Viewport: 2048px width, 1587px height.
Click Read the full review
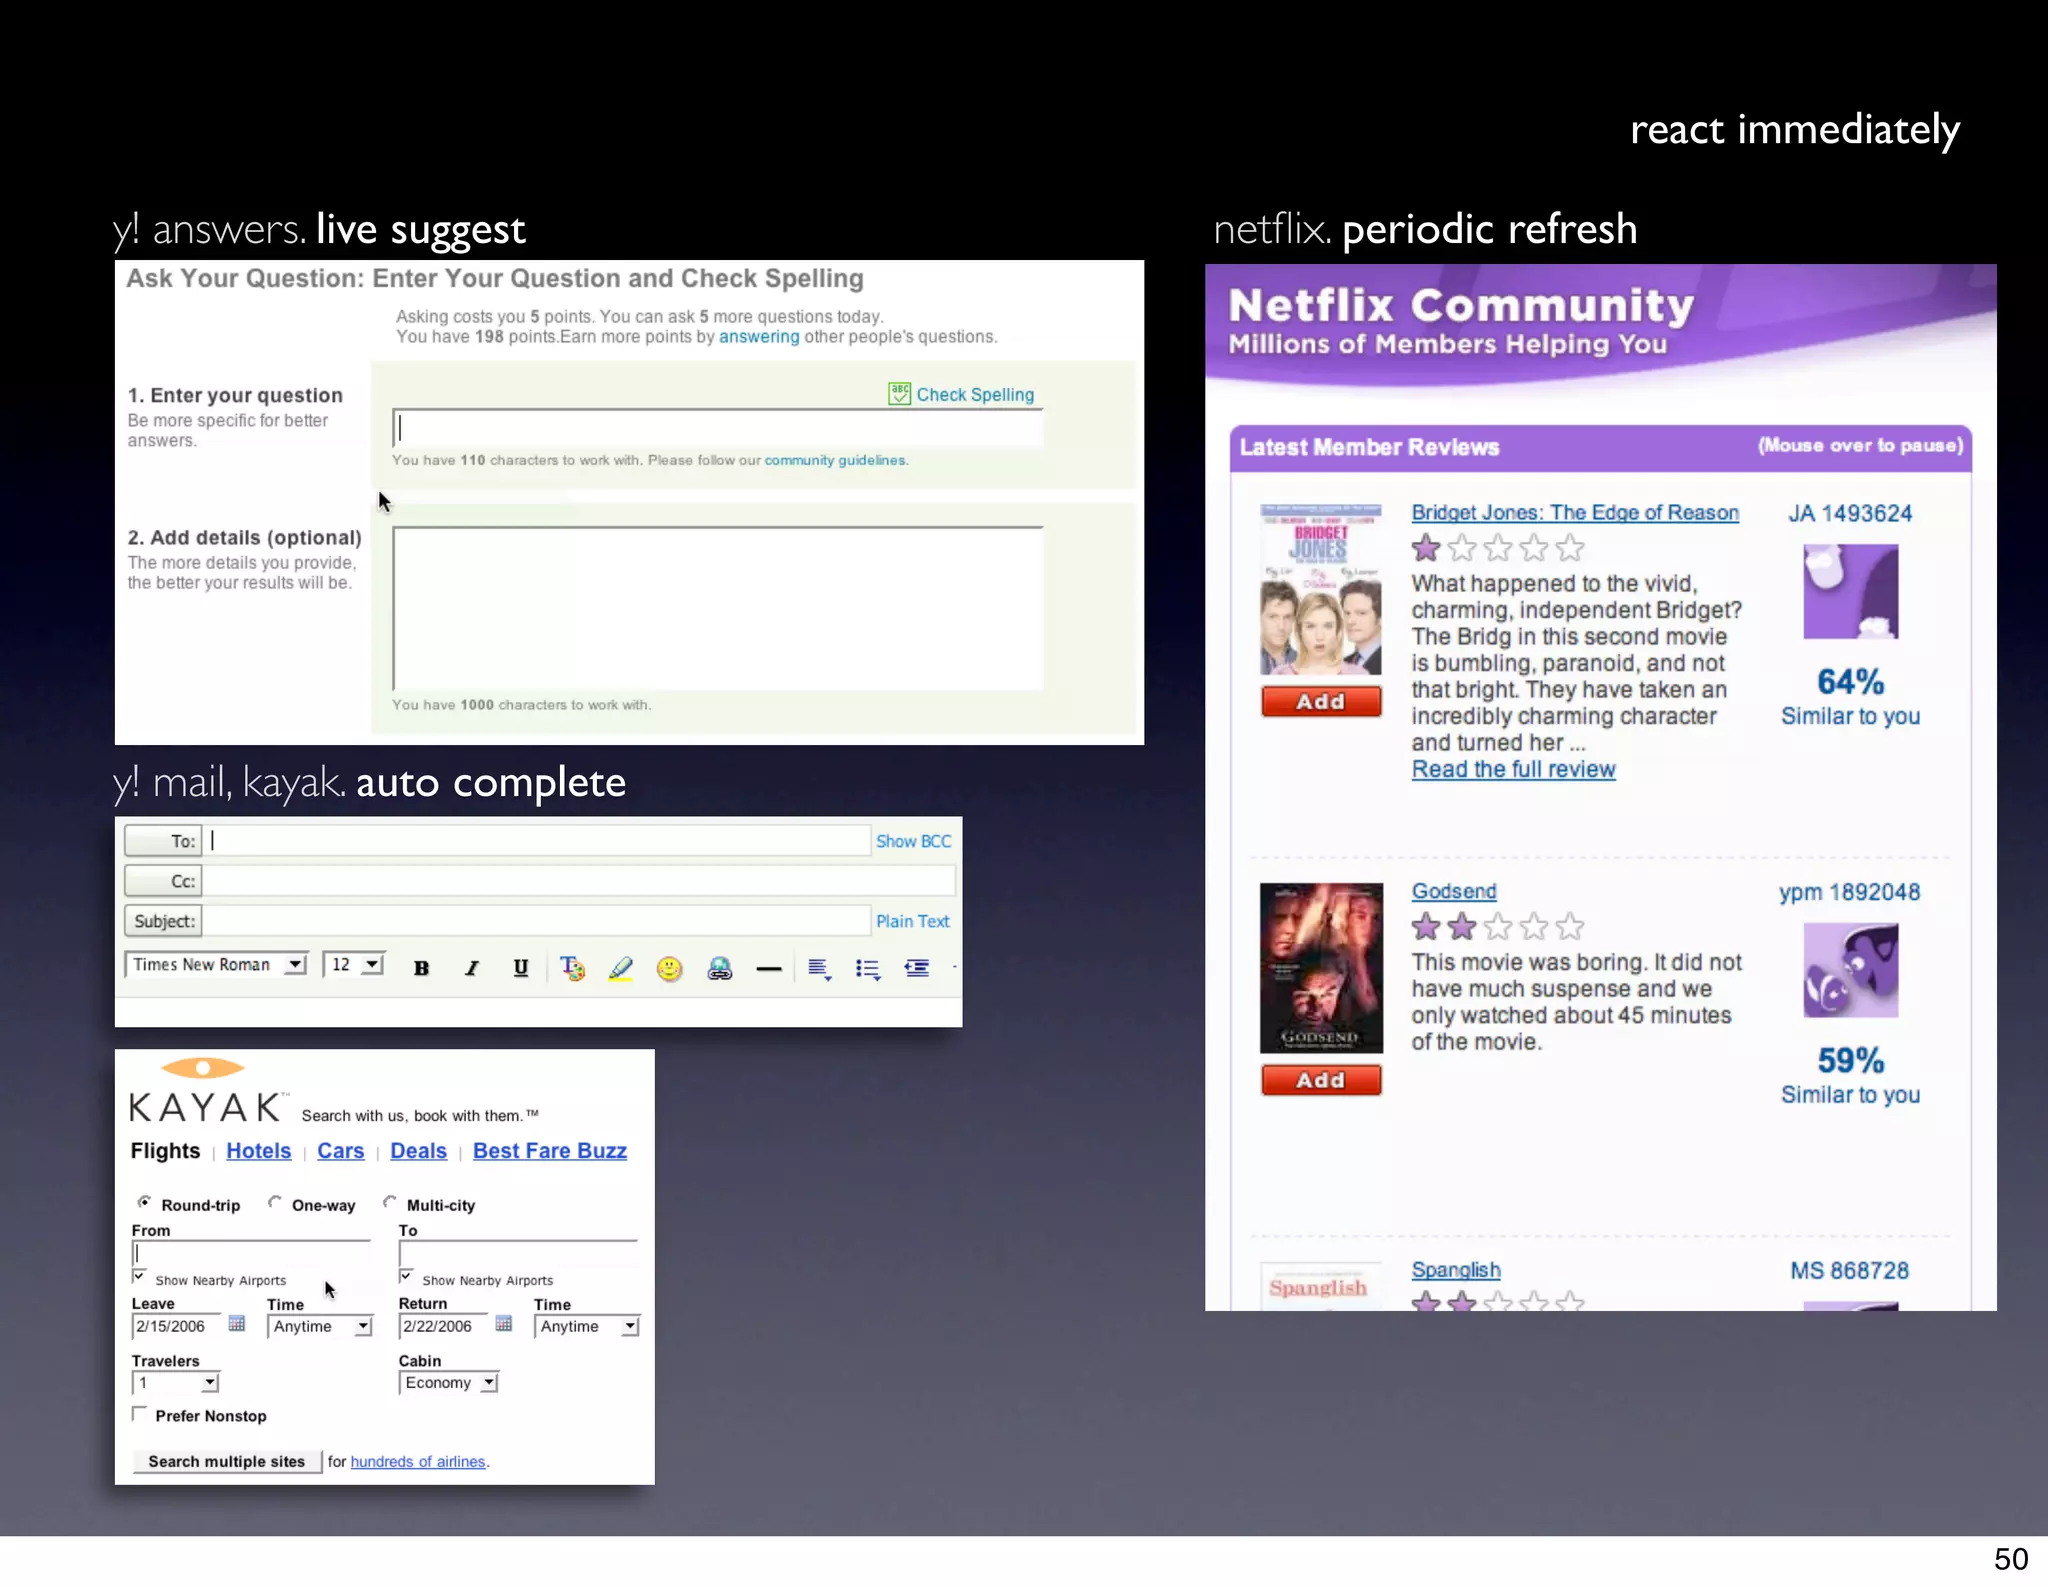pos(1513,769)
